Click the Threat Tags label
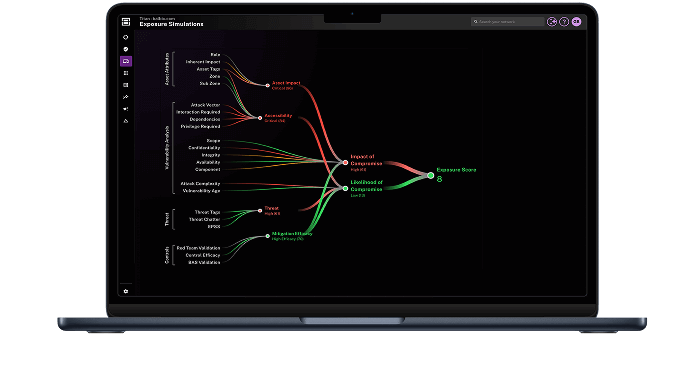 coord(208,212)
